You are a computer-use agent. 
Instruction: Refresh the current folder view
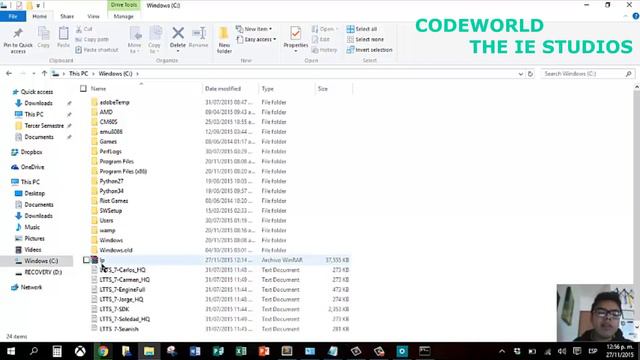tap(530, 74)
